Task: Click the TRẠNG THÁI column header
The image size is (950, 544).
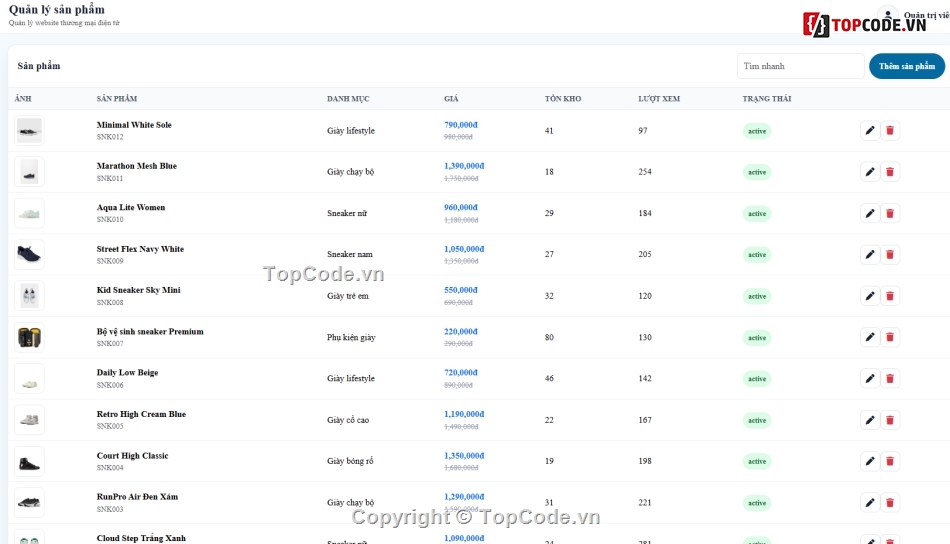Action: tap(766, 99)
